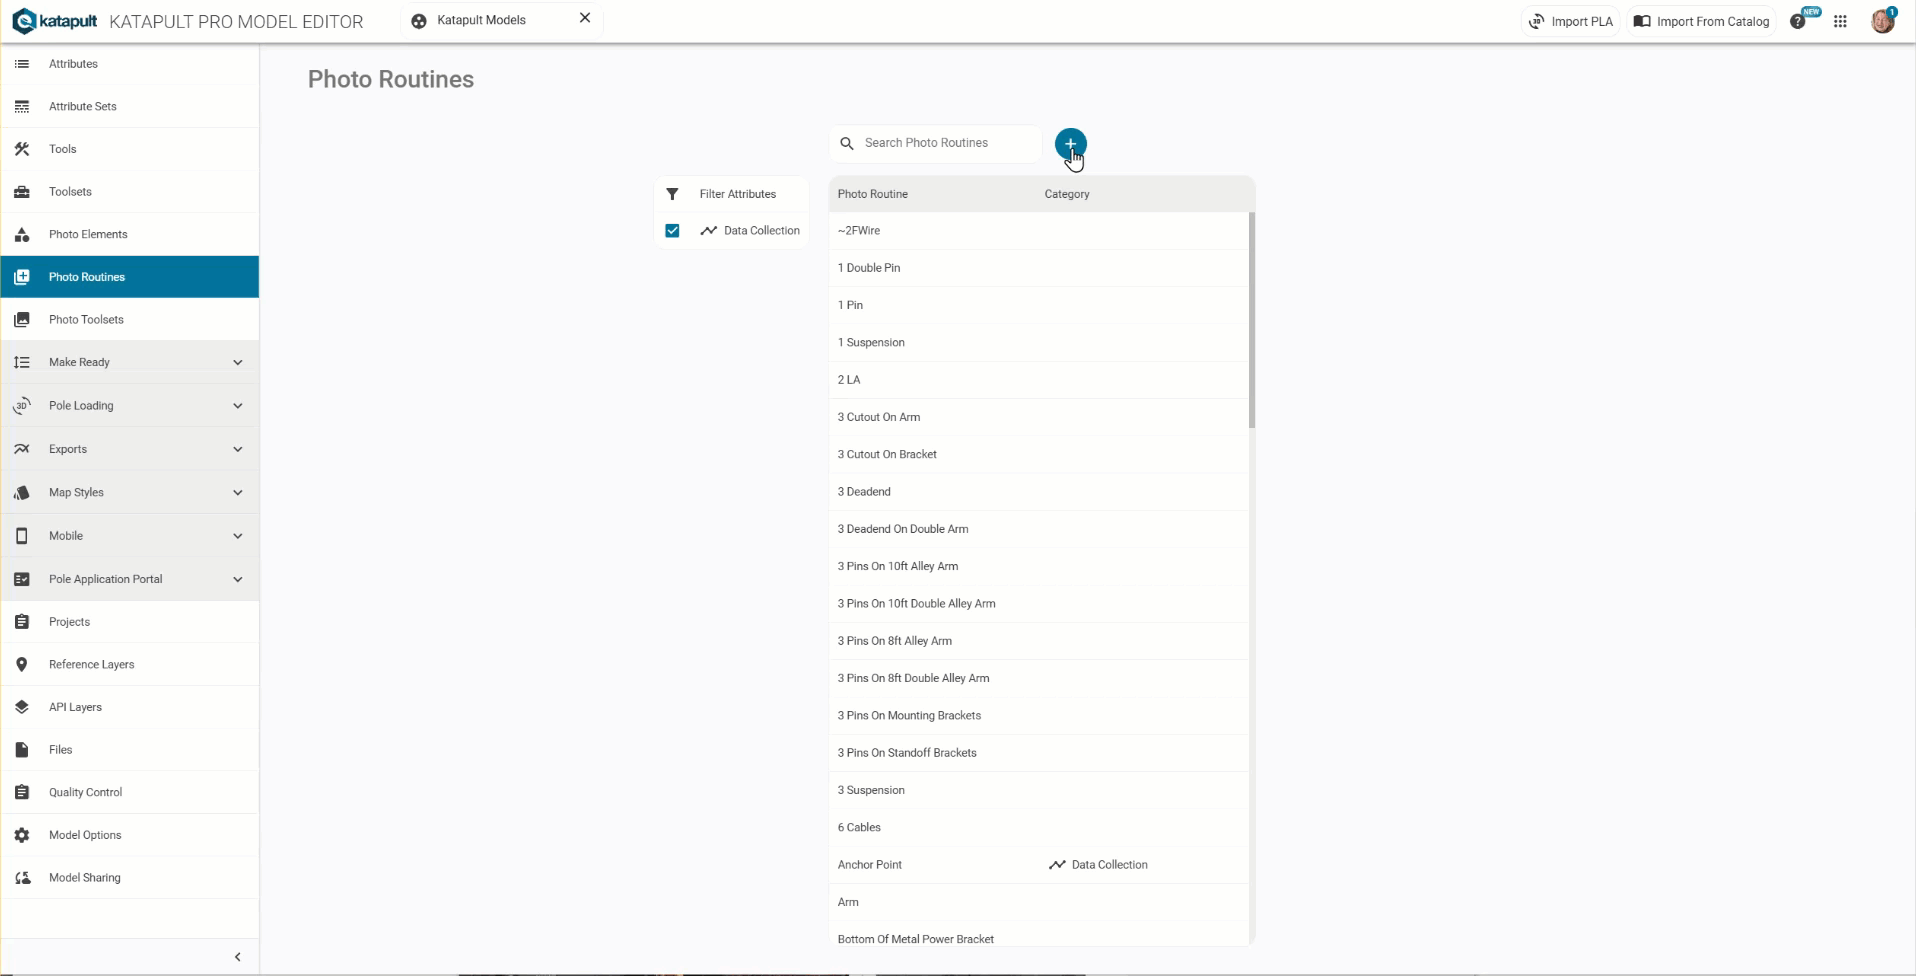Image resolution: width=1916 pixels, height=976 pixels.
Task: Click the Attributes list icon in sidebar
Action: click(x=22, y=64)
